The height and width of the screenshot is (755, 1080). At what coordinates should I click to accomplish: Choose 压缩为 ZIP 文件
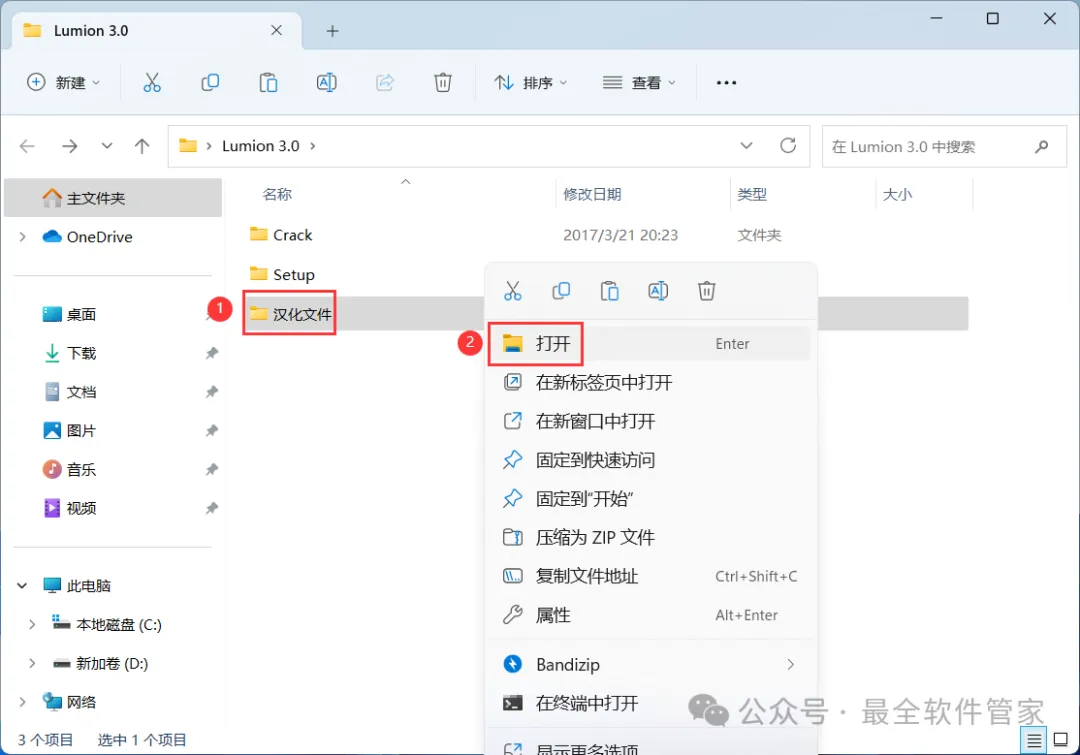coord(649,537)
